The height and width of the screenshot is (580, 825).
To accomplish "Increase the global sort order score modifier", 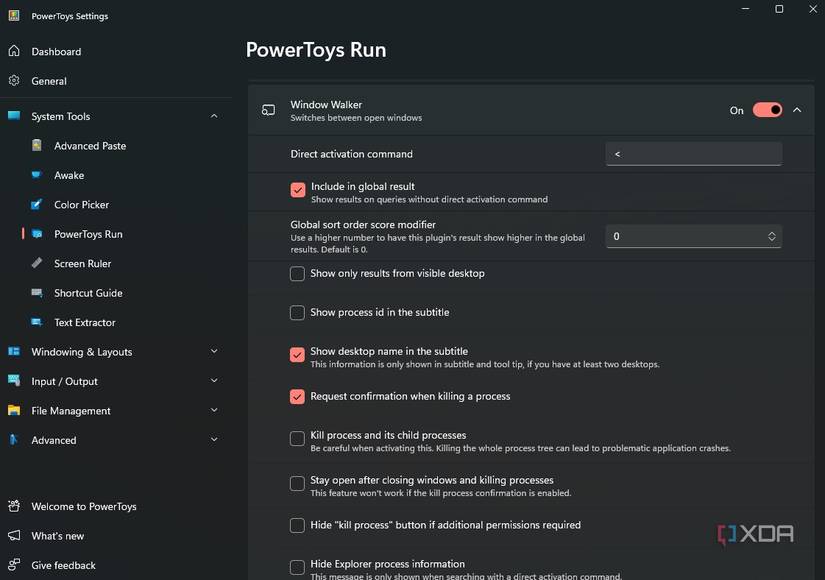I will (x=770, y=232).
